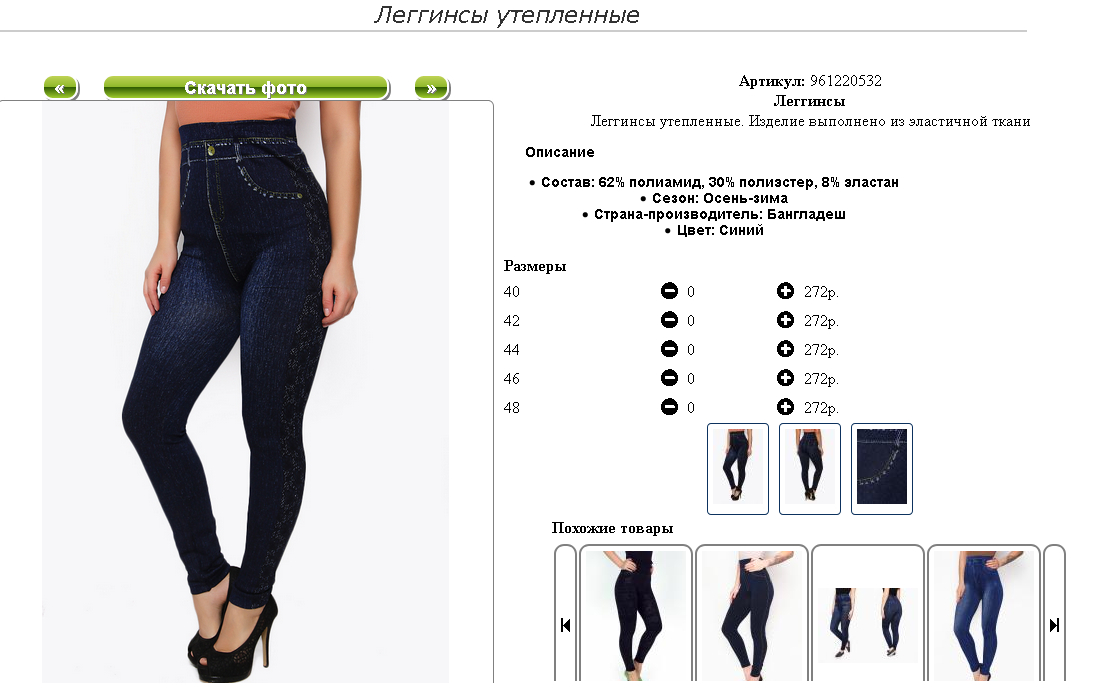Open the bright blue leggings similar product
This screenshot has width=1100, height=683.
984,614
